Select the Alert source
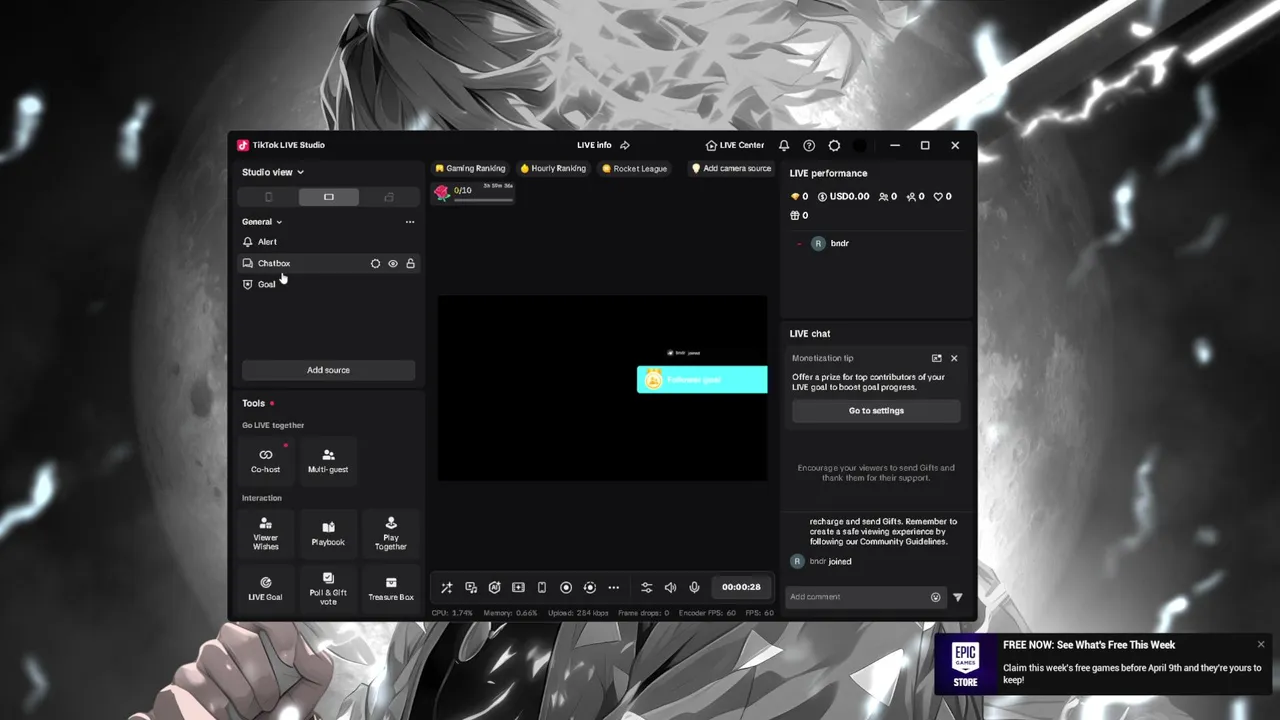Image resolution: width=1280 pixels, height=720 pixels. pos(328,242)
